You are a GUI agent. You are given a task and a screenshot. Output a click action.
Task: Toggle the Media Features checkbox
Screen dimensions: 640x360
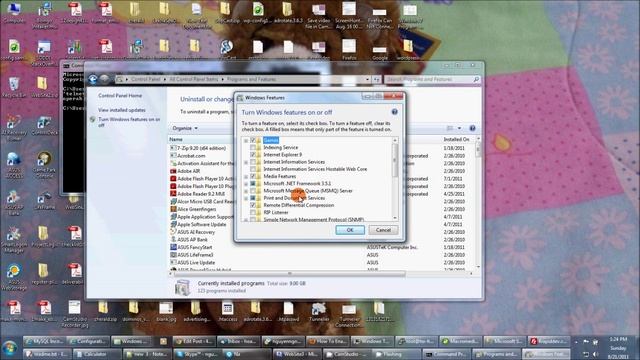coord(253,176)
